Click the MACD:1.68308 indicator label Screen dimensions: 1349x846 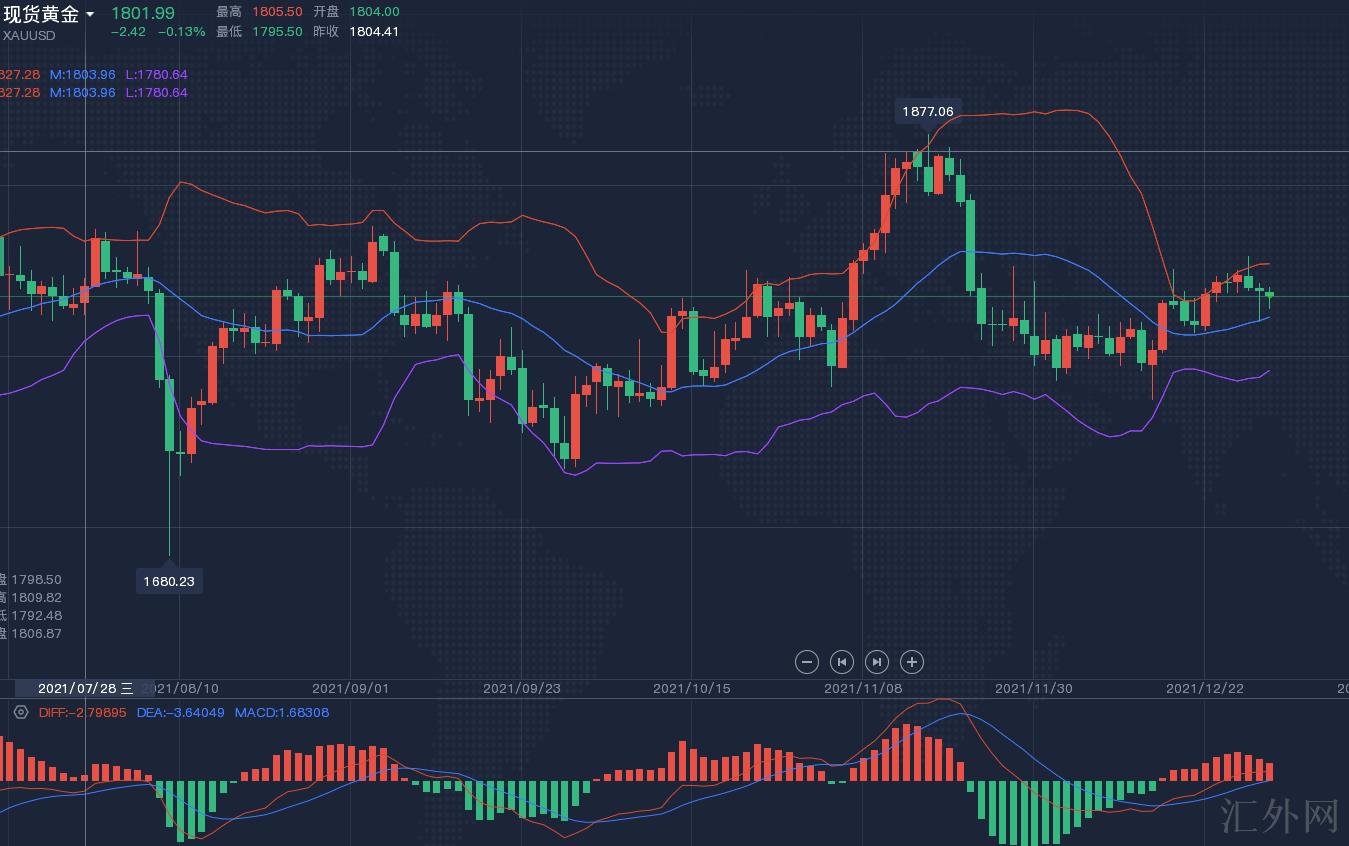click(x=281, y=712)
